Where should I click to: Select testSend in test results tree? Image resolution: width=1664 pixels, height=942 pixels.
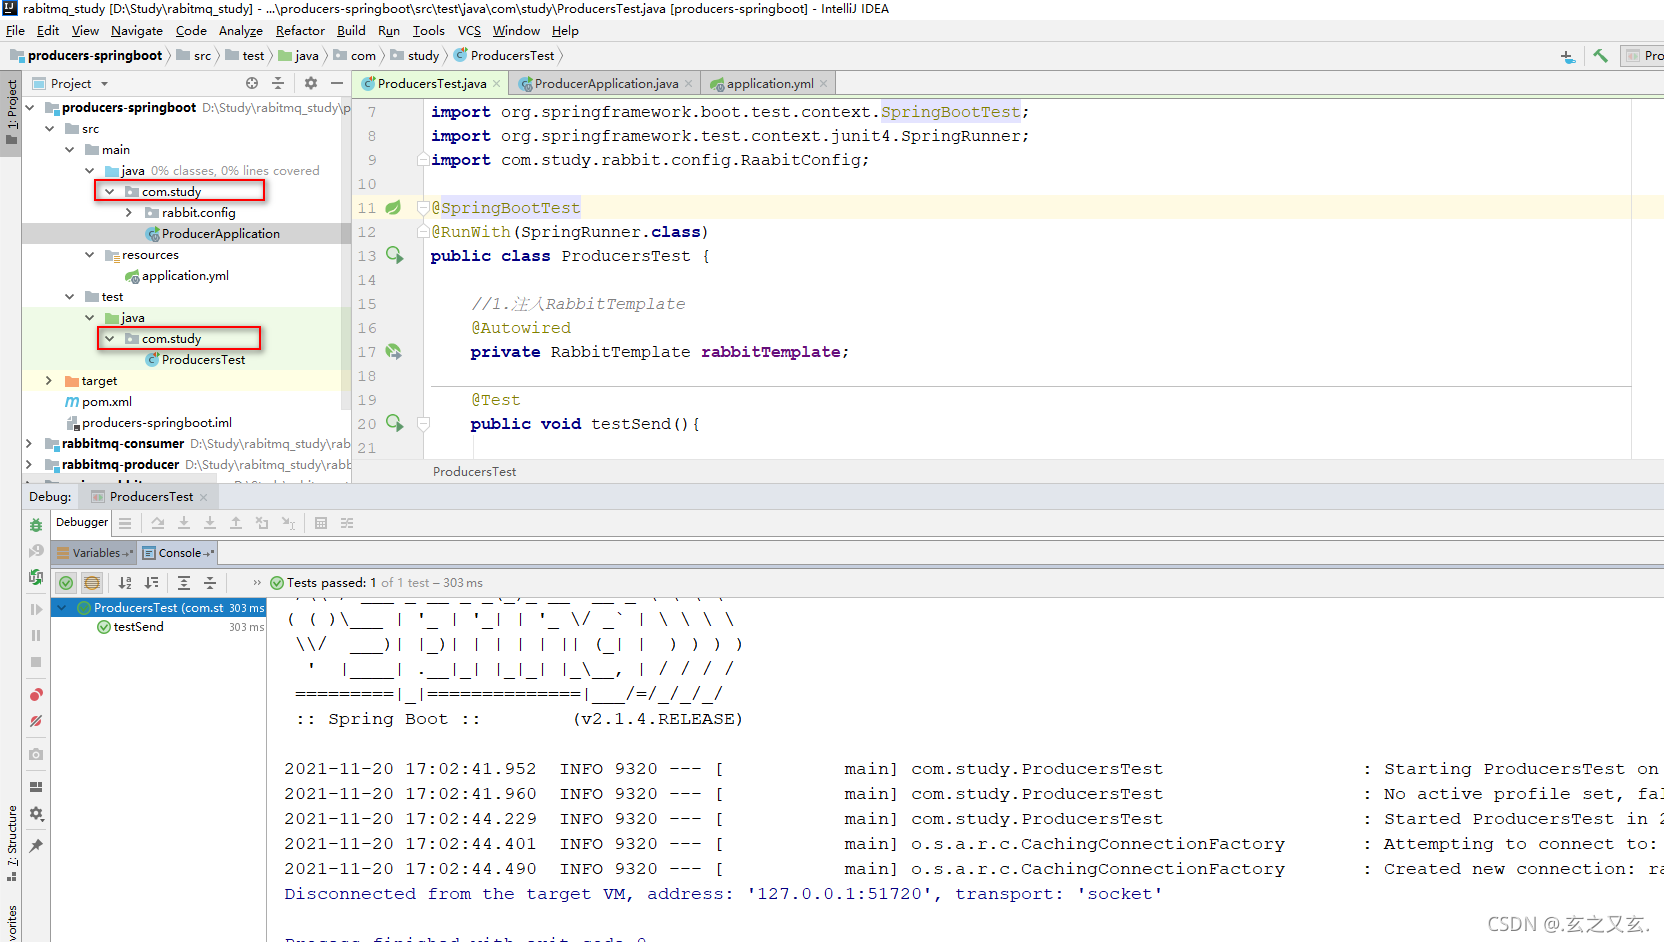[138, 627]
